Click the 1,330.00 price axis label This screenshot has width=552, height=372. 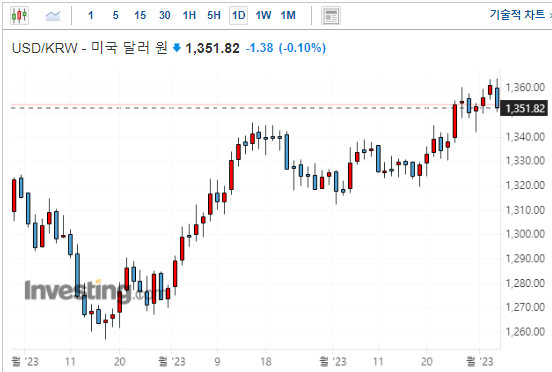coord(525,161)
